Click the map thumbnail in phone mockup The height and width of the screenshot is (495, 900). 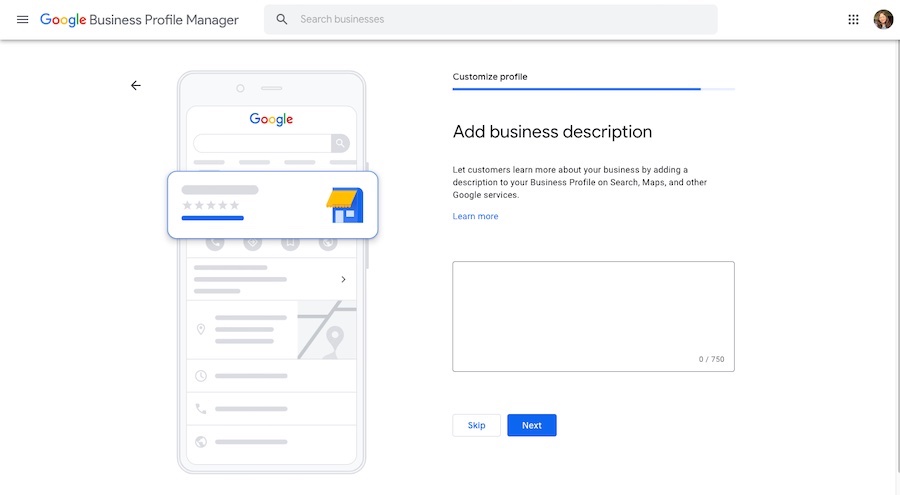point(327,330)
